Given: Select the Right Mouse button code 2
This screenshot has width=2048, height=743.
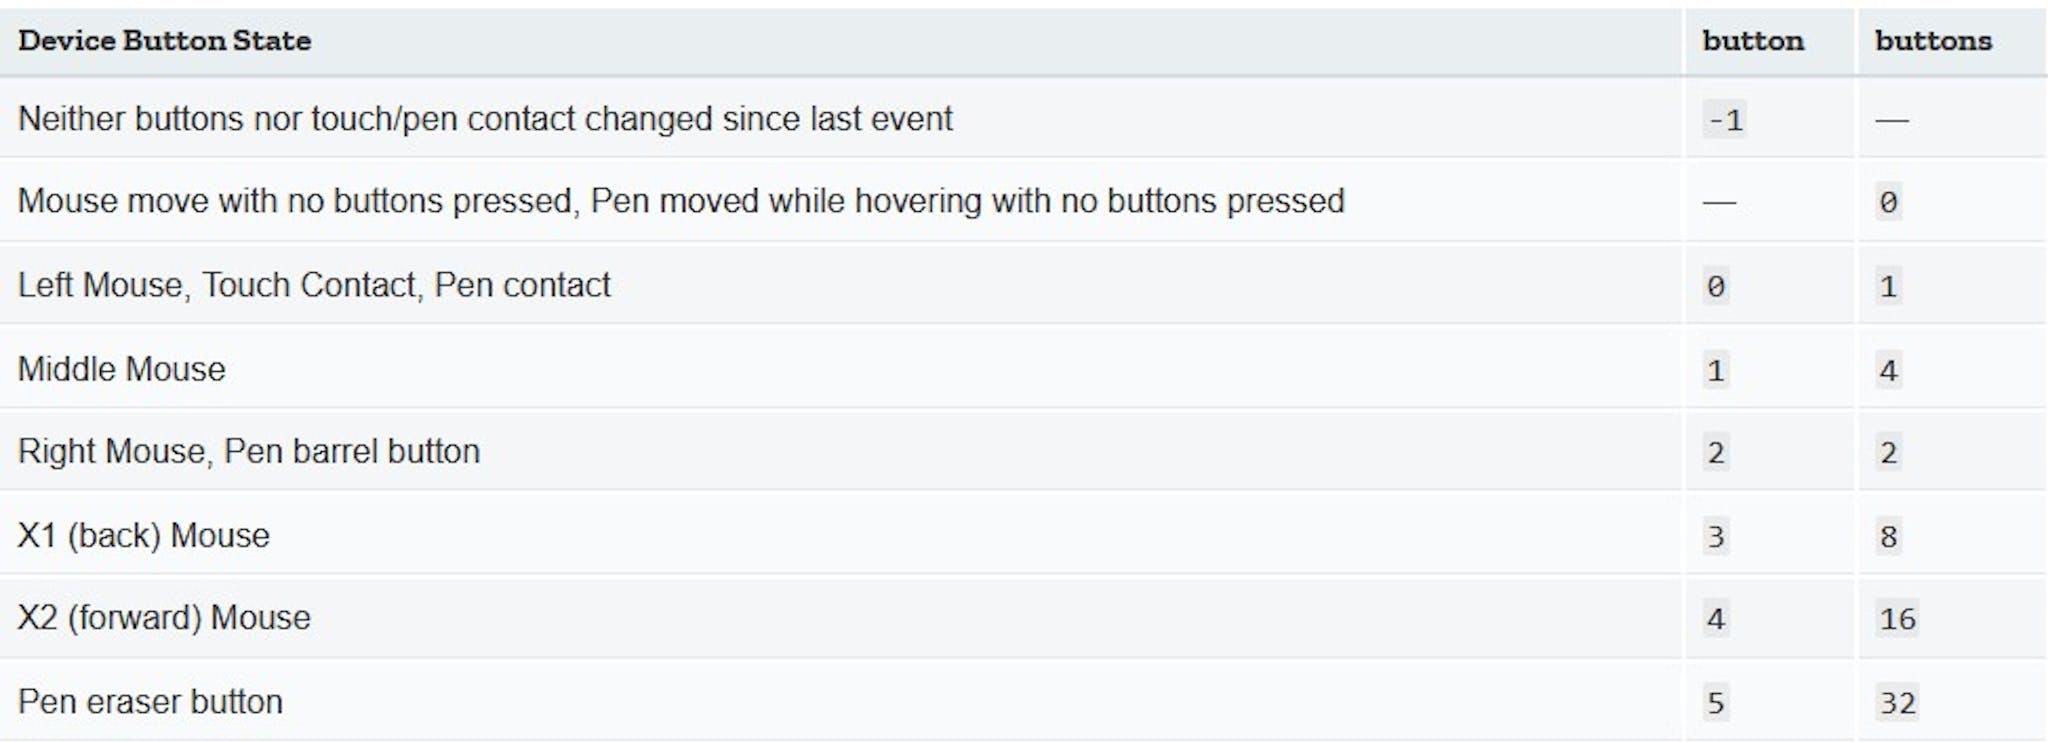Looking at the screenshot, I should [x=1716, y=453].
